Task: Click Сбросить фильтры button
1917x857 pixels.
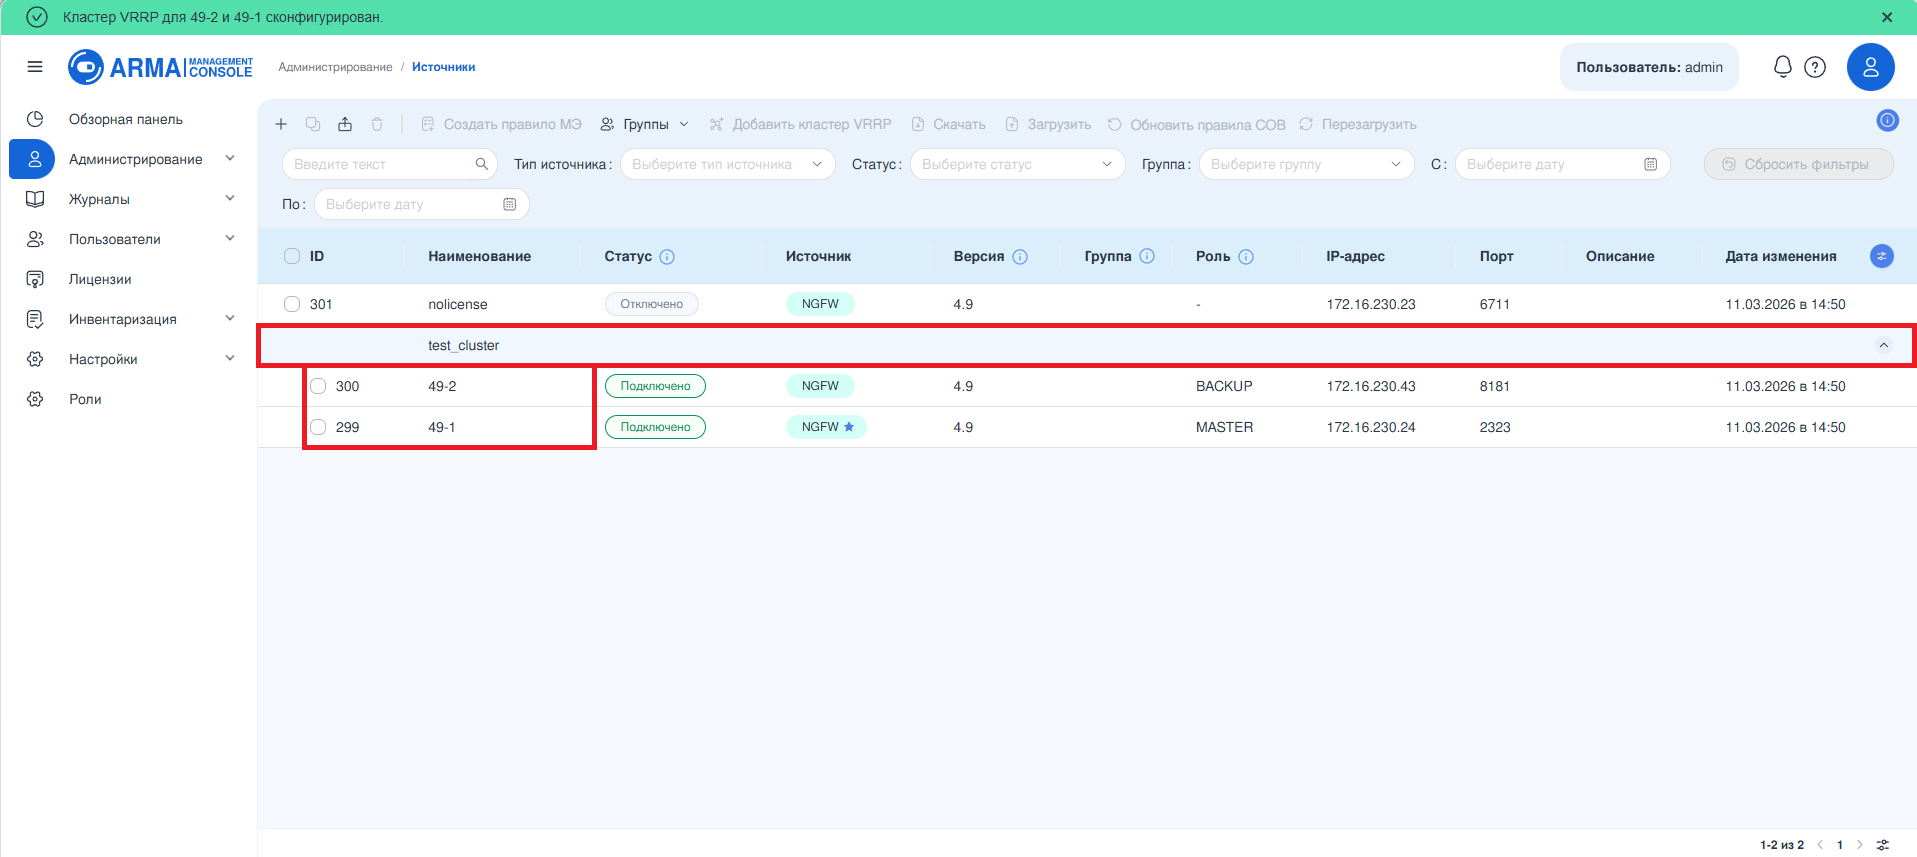Action: tap(1798, 164)
